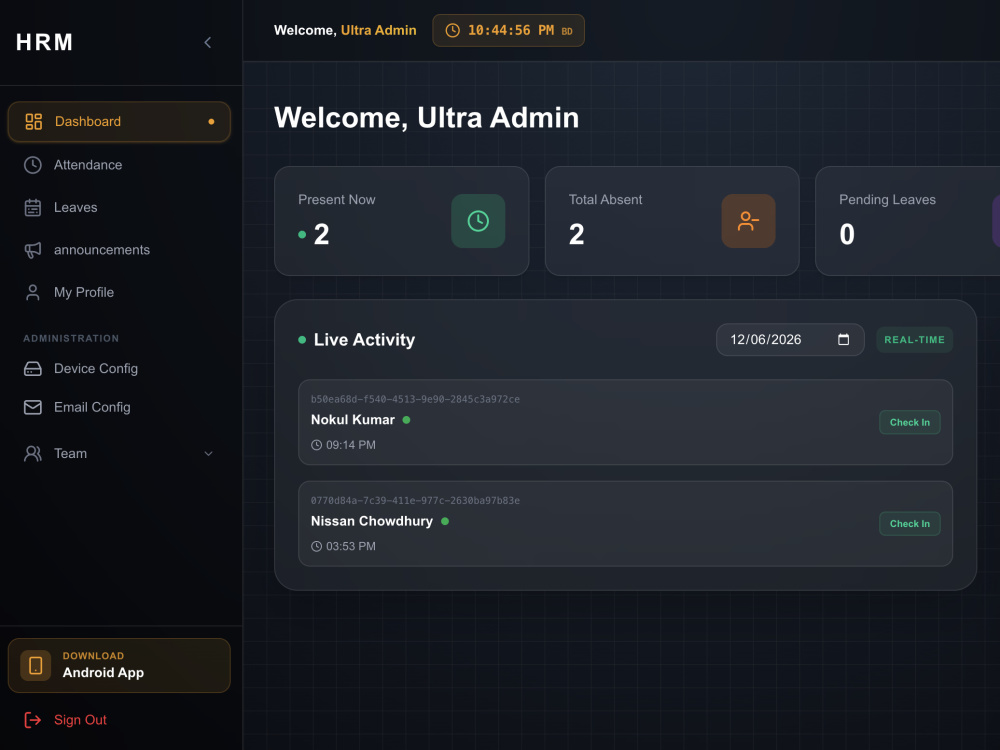Click the Android App phone icon
The image size is (1000, 750).
(36, 665)
